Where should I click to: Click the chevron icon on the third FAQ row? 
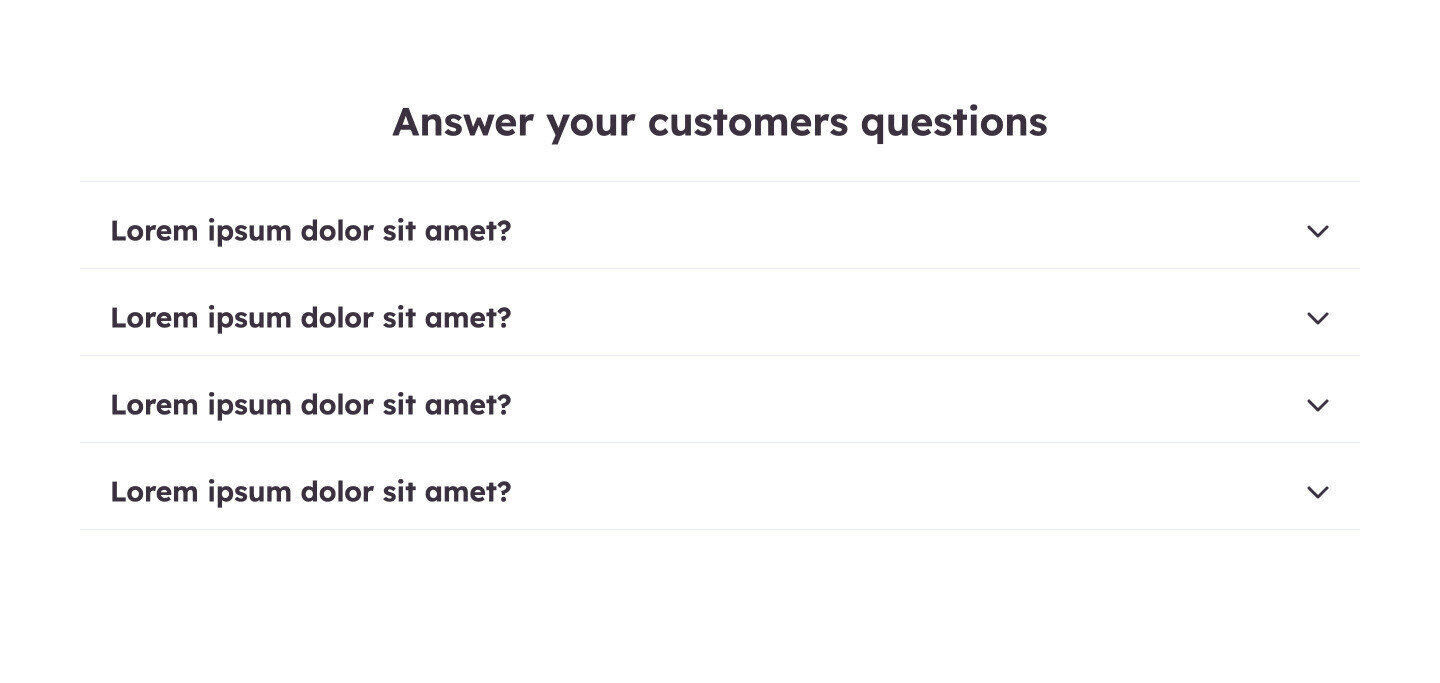(x=1318, y=405)
